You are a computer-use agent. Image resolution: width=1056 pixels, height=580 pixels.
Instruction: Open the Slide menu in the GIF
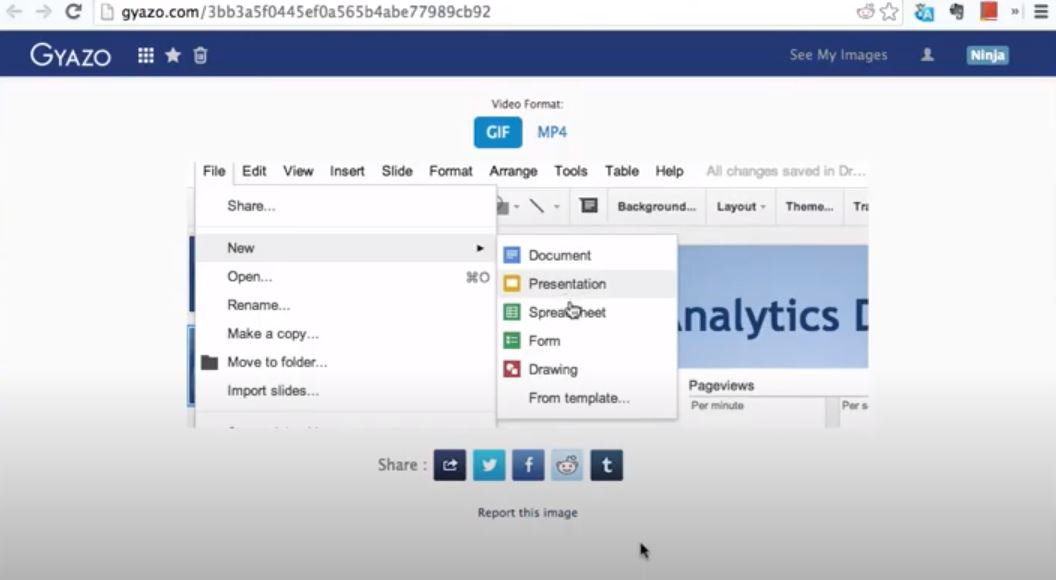pos(397,171)
